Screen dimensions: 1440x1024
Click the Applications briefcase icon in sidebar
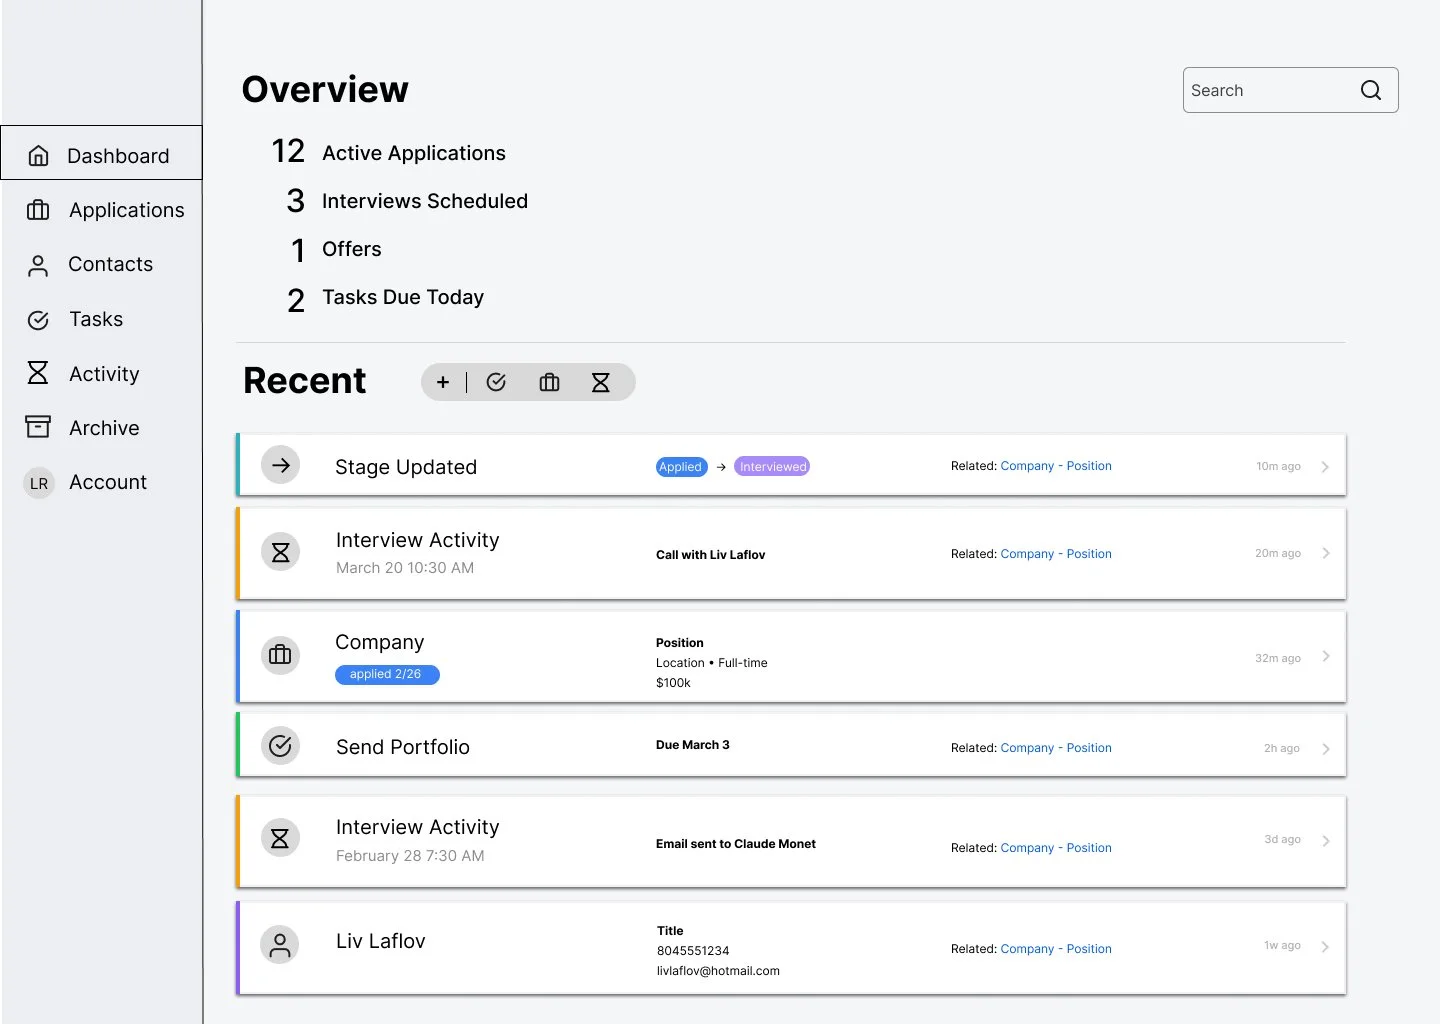pos(38,210)
